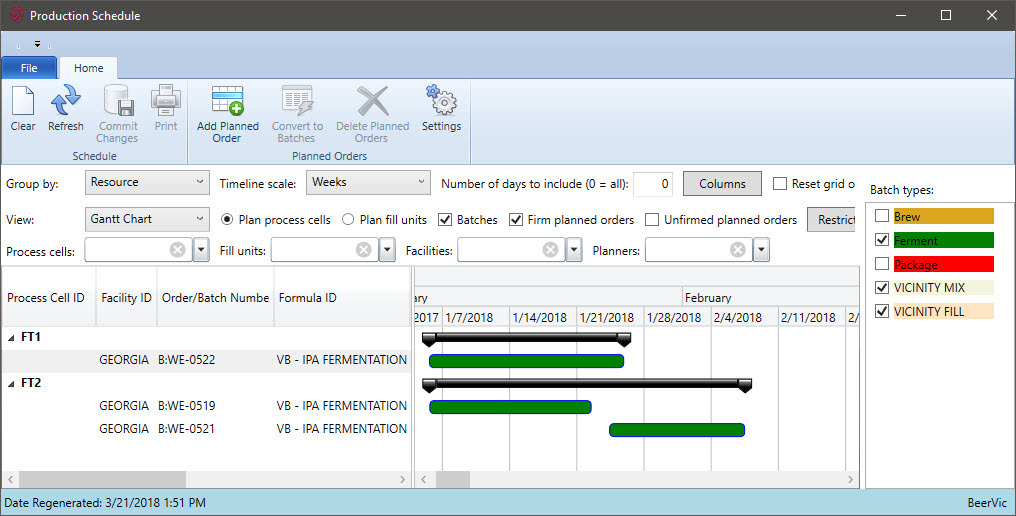Viewport: 1016px width, 516px height.
Task: Click the Gantt timeline scrollbar right arrow
Action: 851,480
